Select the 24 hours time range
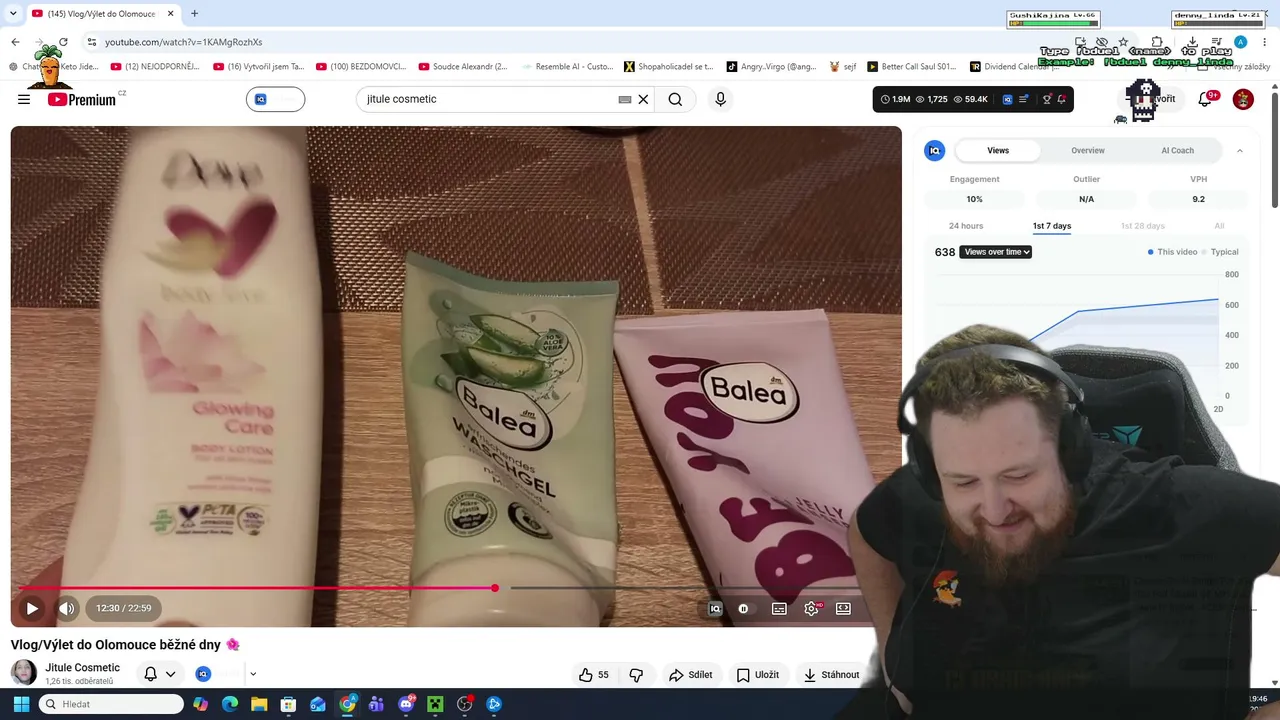Viewport: 1280px width, 720px height. [966, 226]
